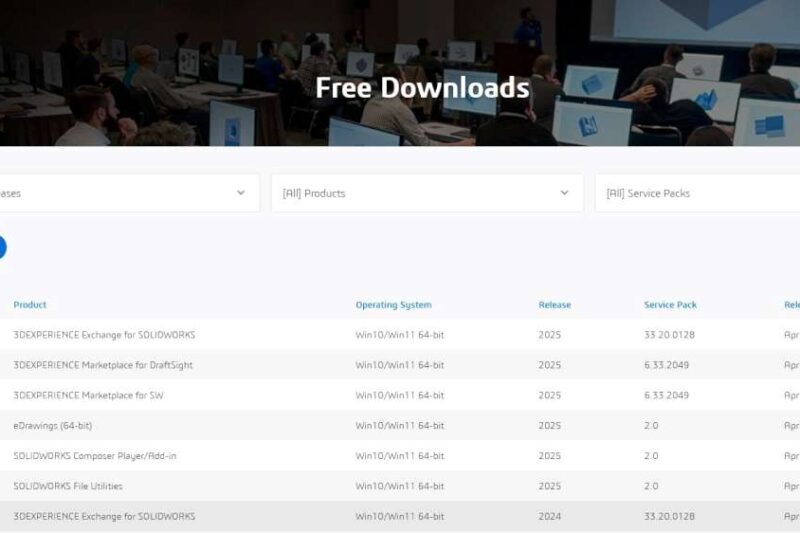Screen dimensions: 800x533
Task: Open the [All] Products dropdown
Action: click(427, 193)
